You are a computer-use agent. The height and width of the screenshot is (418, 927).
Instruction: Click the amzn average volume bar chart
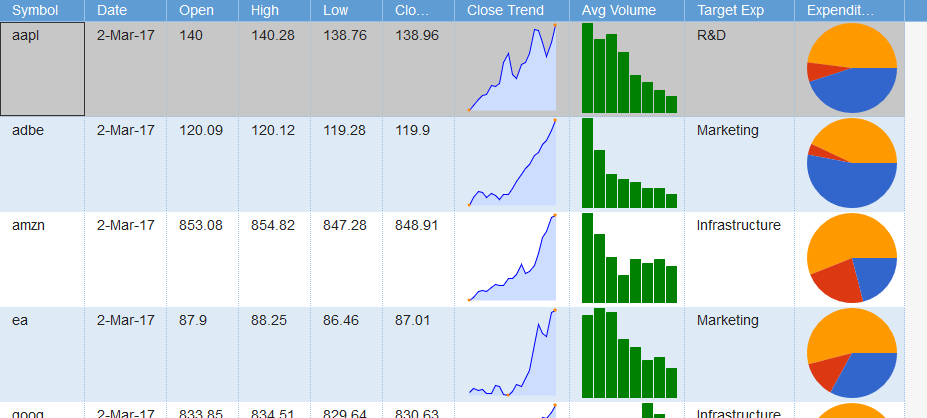coord(630,258)
